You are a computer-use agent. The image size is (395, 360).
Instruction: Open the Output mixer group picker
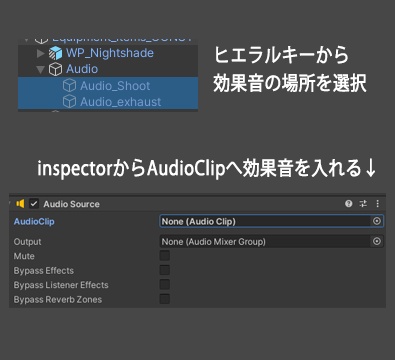click(x=377, y=241)
